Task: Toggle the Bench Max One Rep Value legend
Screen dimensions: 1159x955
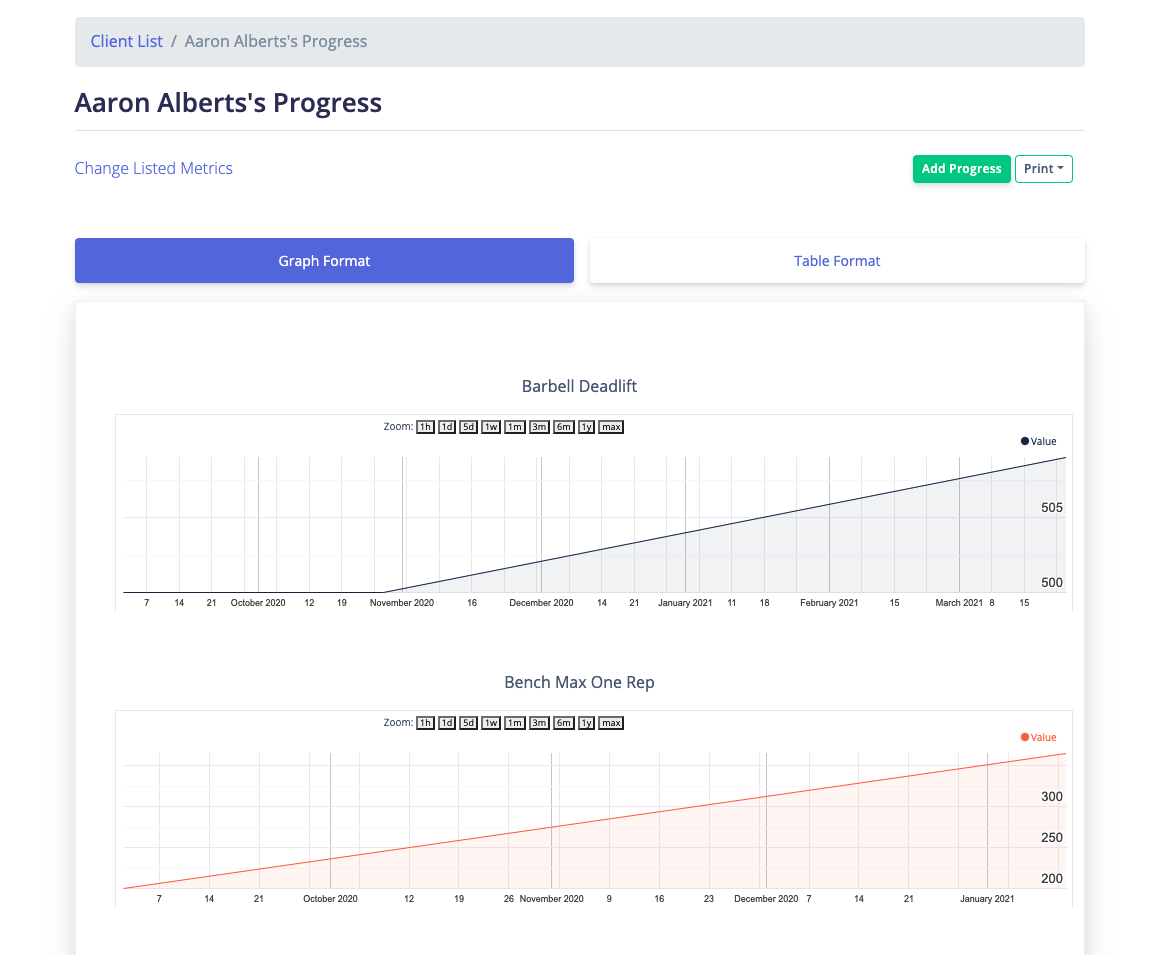Action: (1038, 737)
